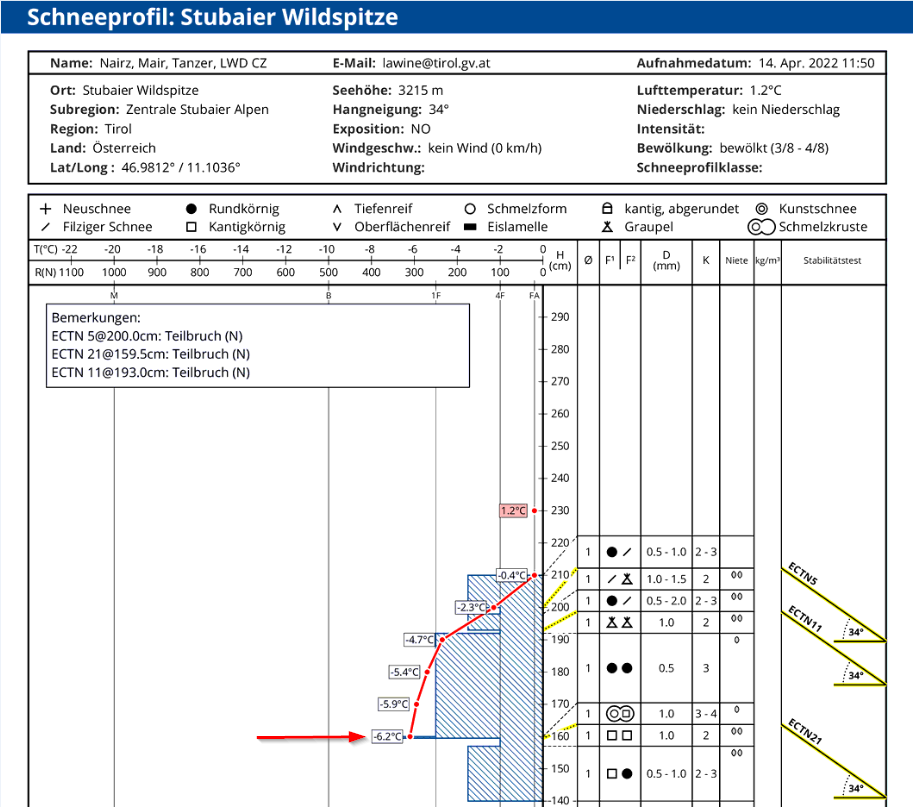Click the Schmelzform open circle legend icon
The height and width of the screenshot is (807, 913).
click(470, 208)
